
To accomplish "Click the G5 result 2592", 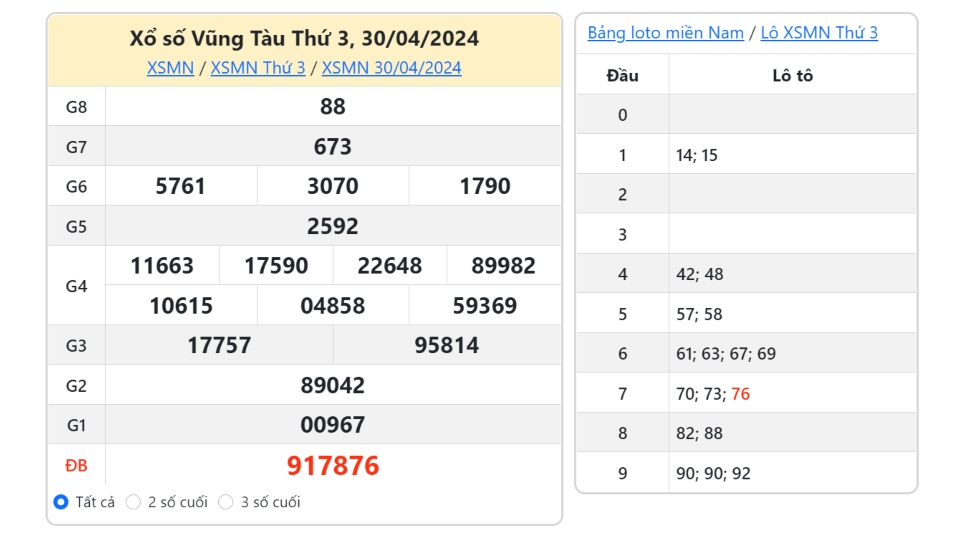I will (x=333, y=227).
